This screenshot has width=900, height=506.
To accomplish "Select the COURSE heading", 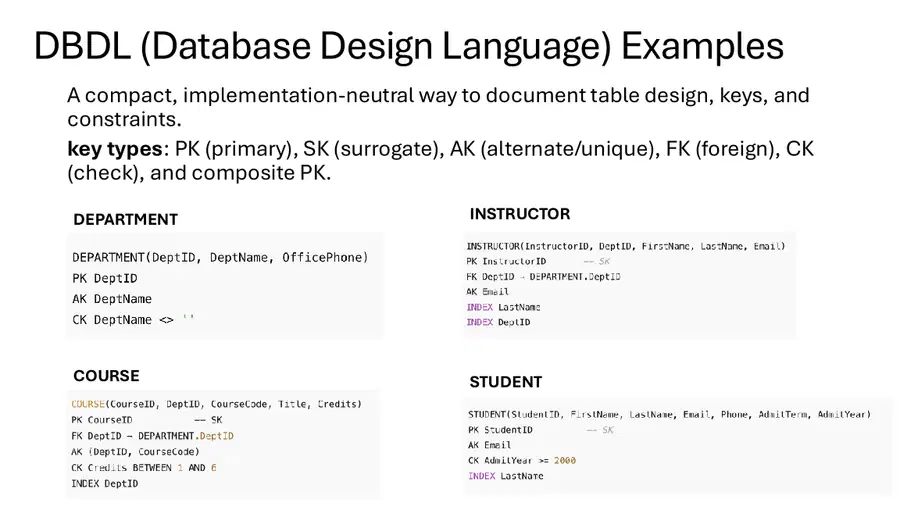I will tap(106, 376).
